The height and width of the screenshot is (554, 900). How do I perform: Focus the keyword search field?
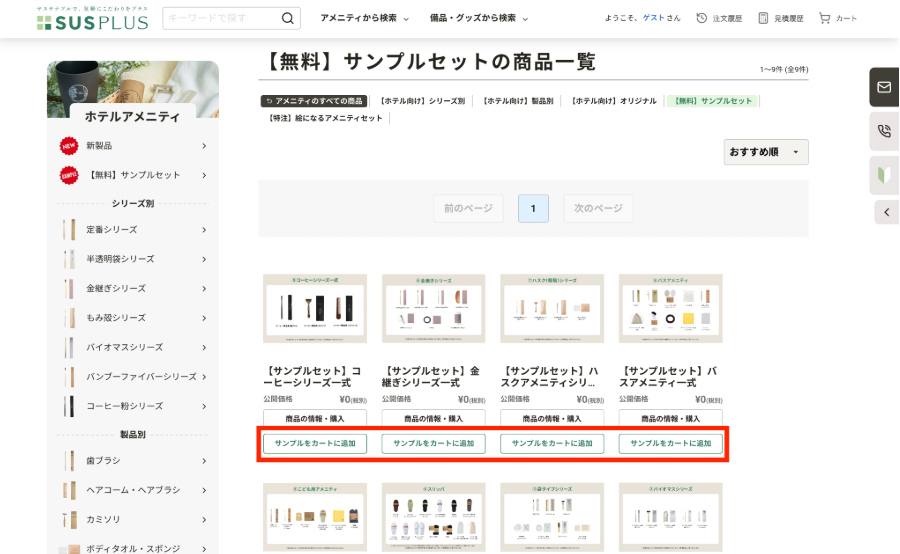(223, 18)
